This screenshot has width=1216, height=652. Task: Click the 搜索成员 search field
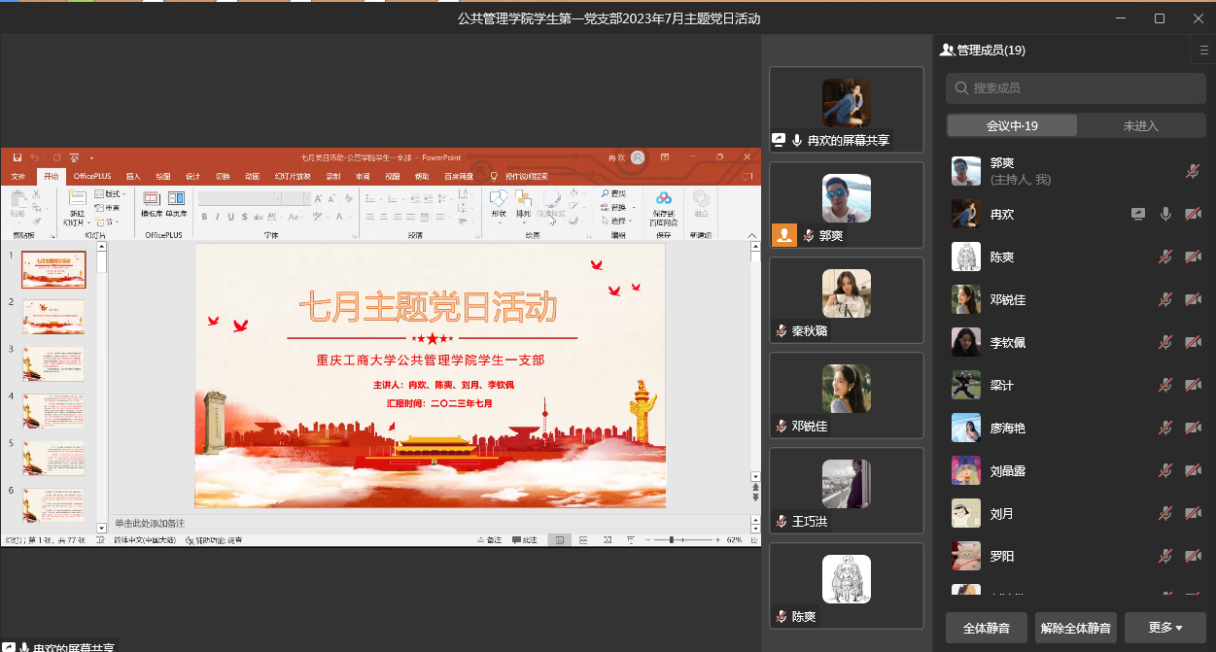(x=1085, y=89)
